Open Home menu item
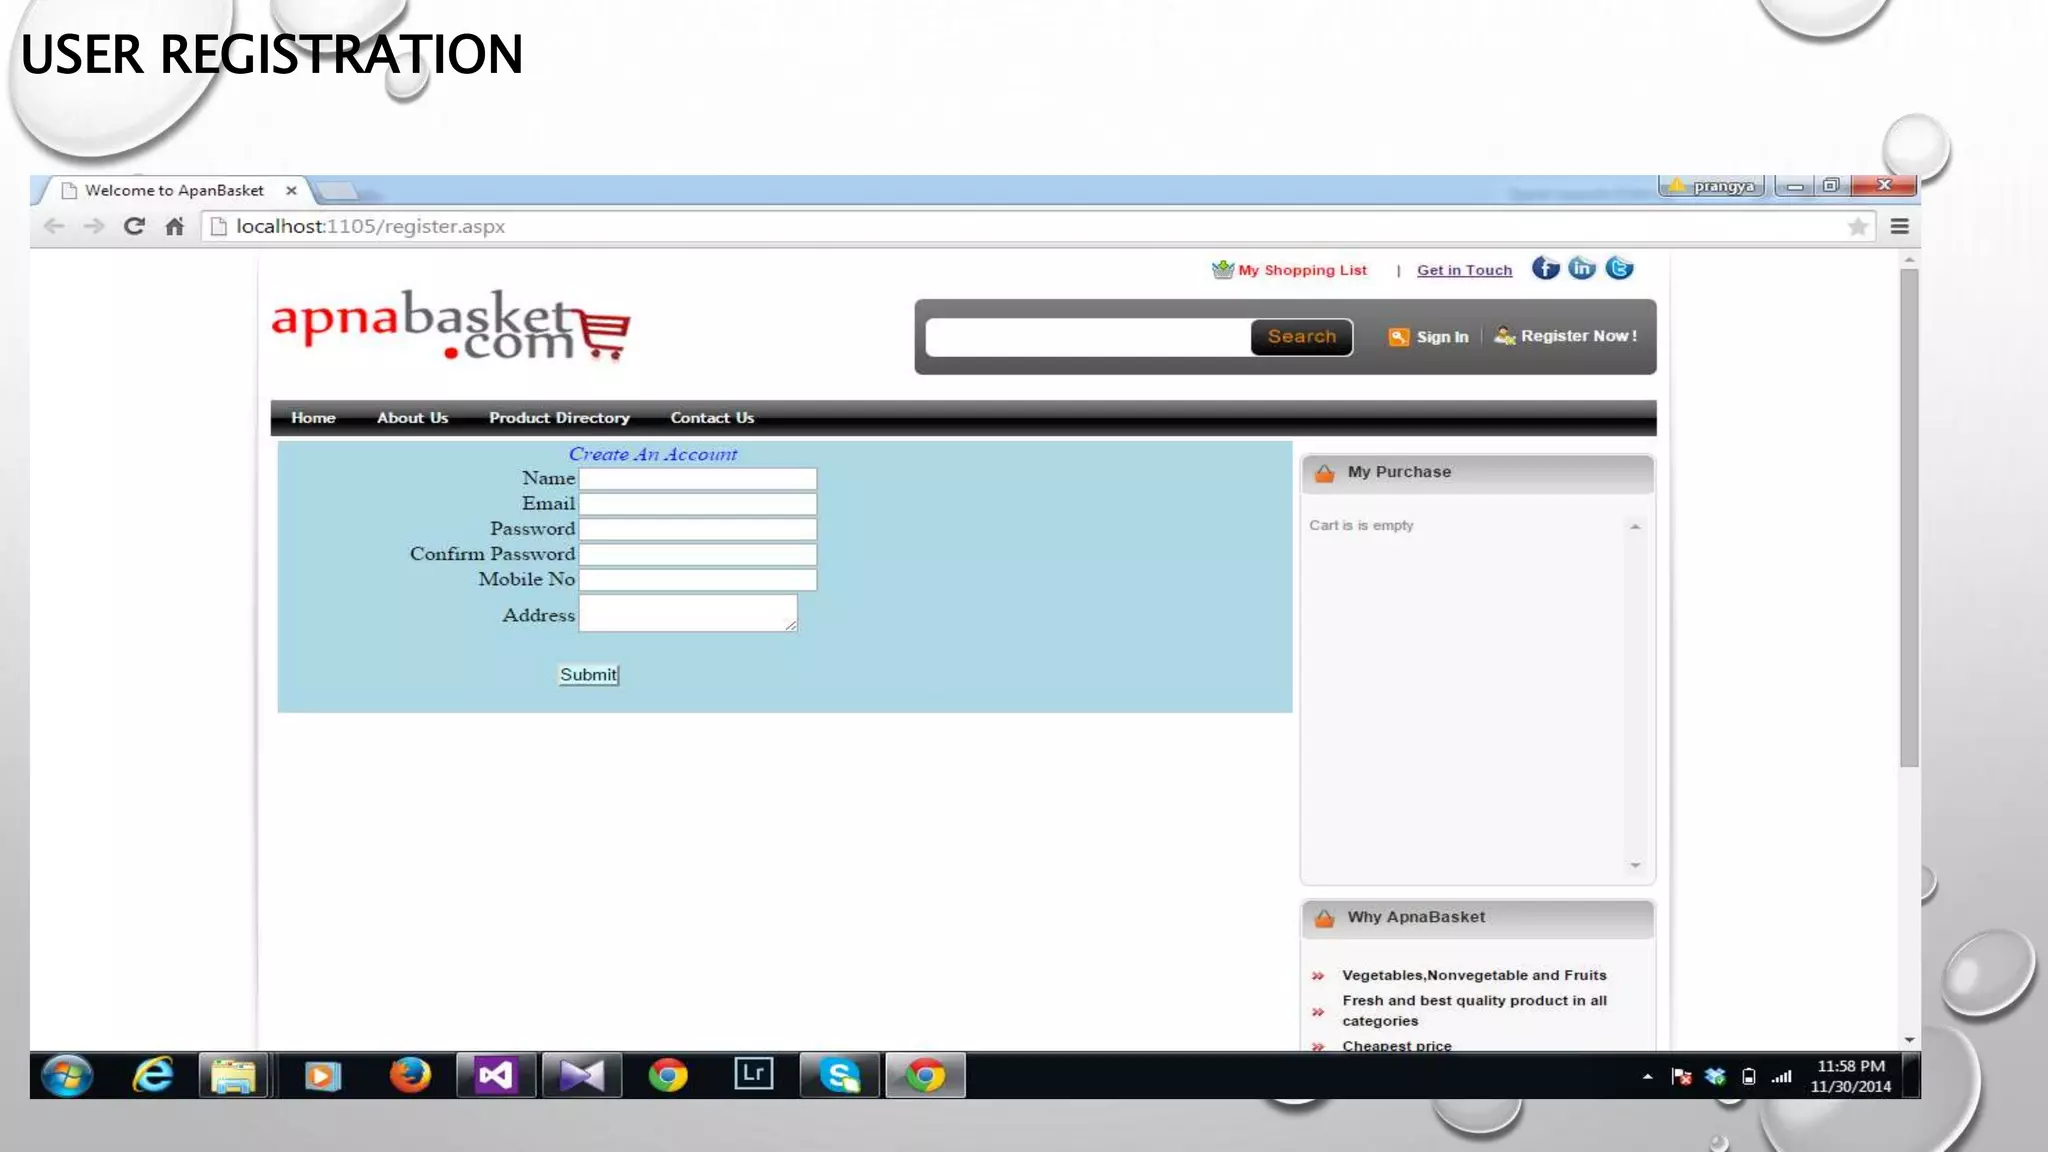 point(313,418)
